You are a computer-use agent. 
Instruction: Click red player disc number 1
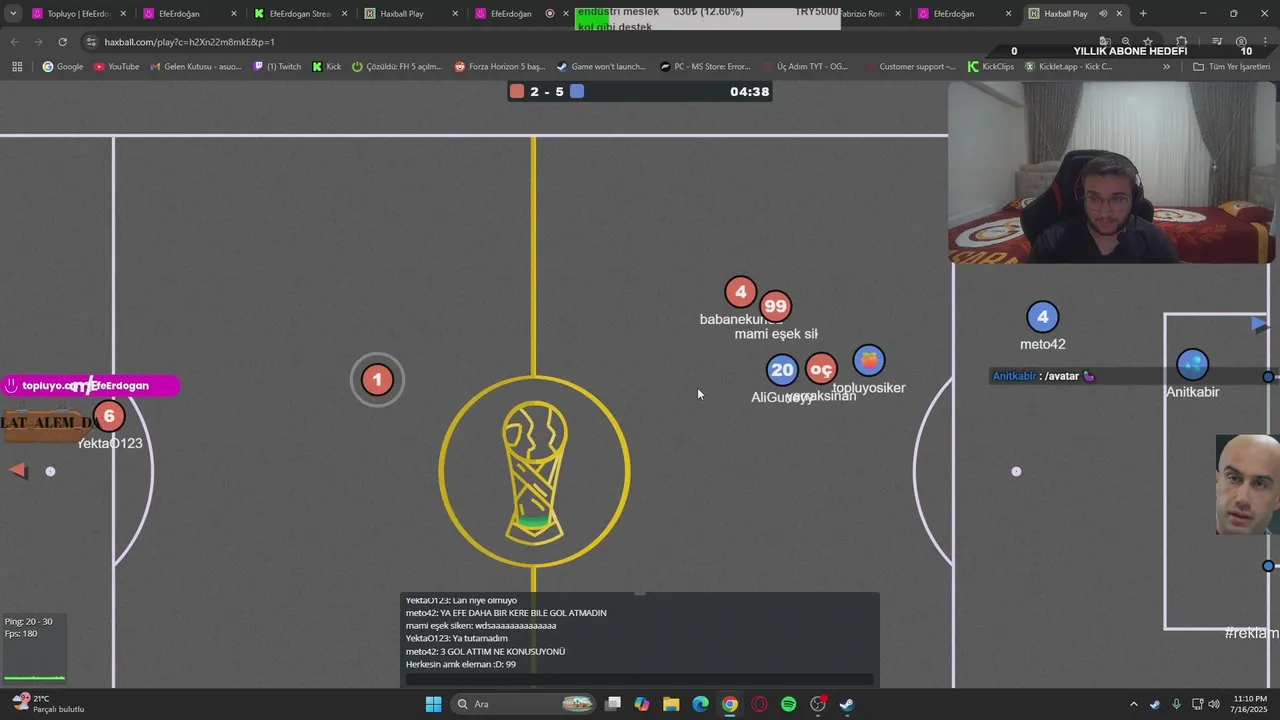377,380
